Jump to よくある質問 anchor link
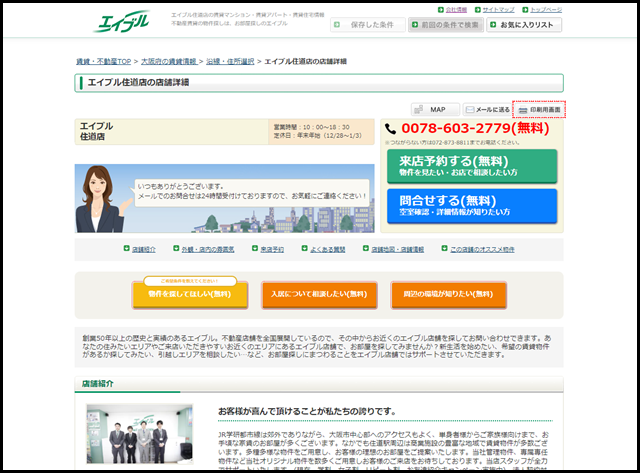The width and height of the screenshot is (640, 473). pyautogui.click(x=327, y=249)
